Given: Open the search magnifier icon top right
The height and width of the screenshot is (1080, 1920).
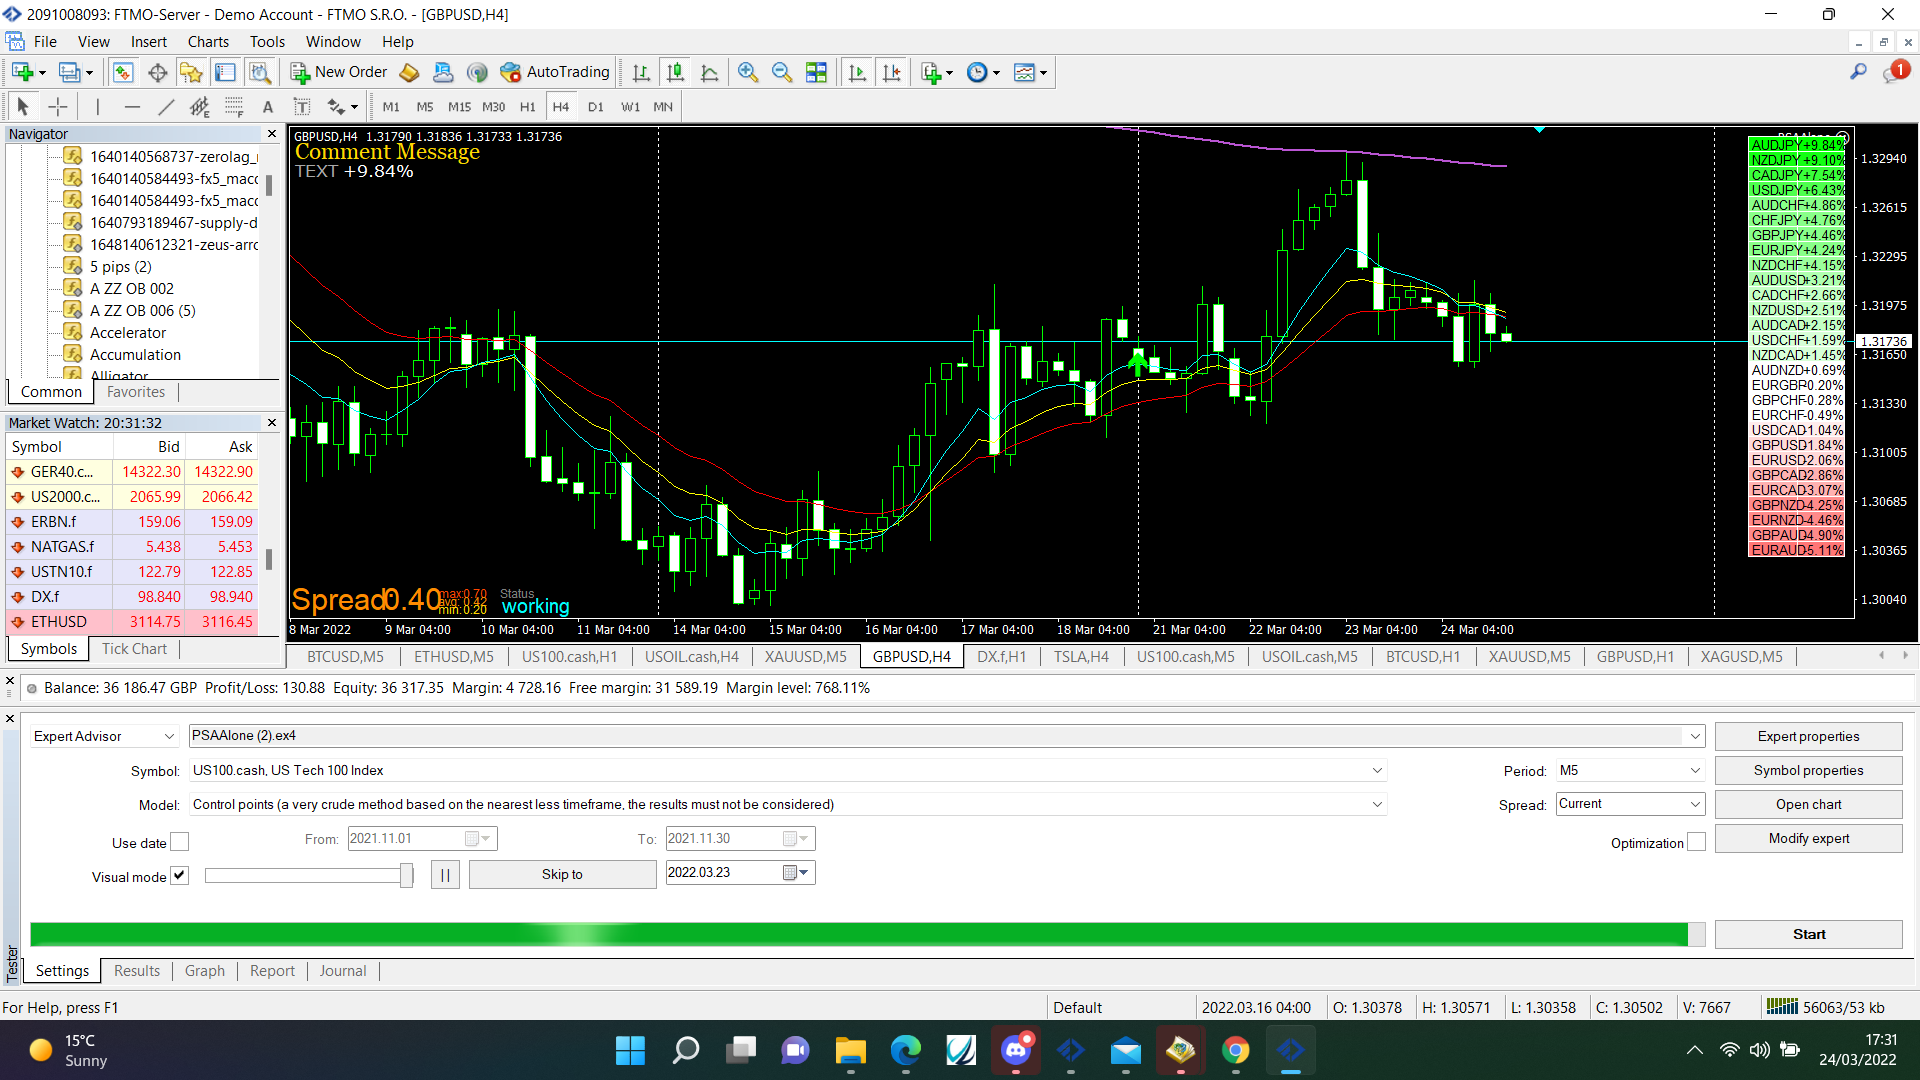Looking at the screenshot, I should click(1858, 72).
